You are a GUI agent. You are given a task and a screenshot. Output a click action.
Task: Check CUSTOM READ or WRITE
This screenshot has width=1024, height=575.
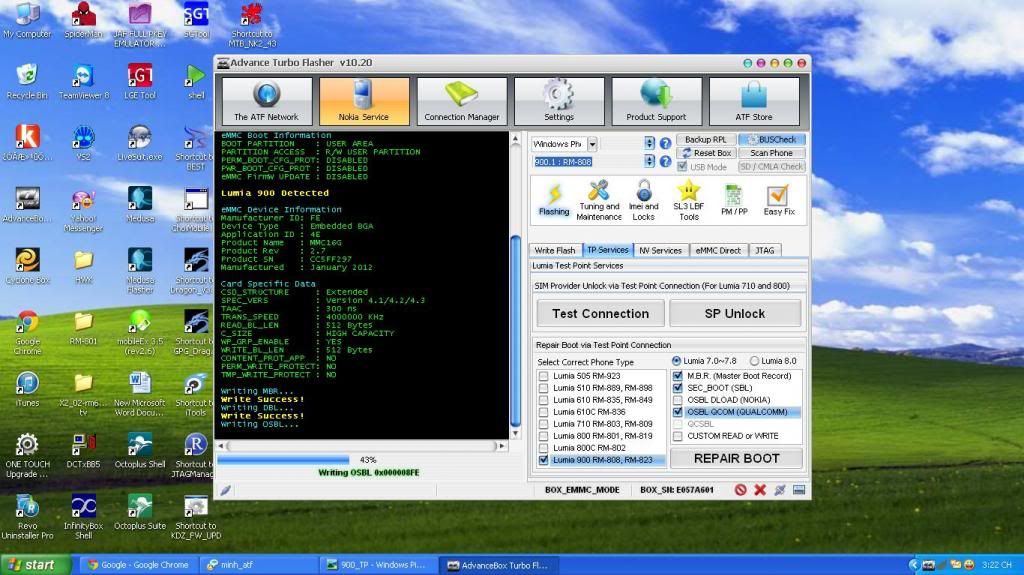(x=678, y=436)
